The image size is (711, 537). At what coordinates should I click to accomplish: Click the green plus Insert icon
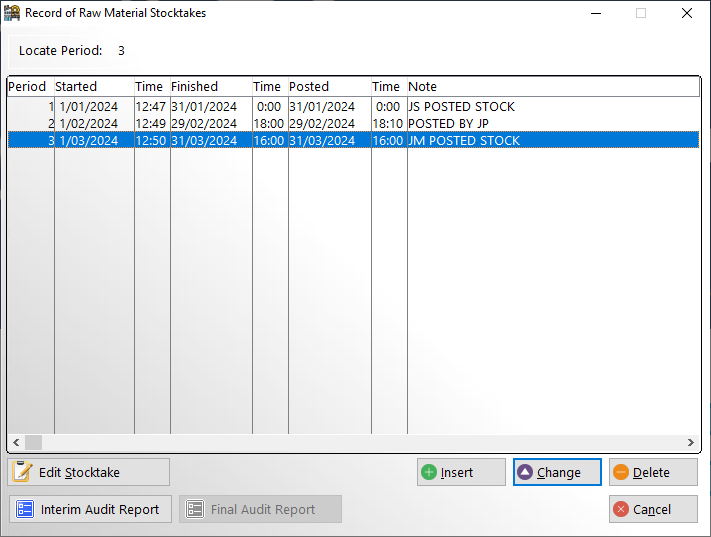(429, 472)
